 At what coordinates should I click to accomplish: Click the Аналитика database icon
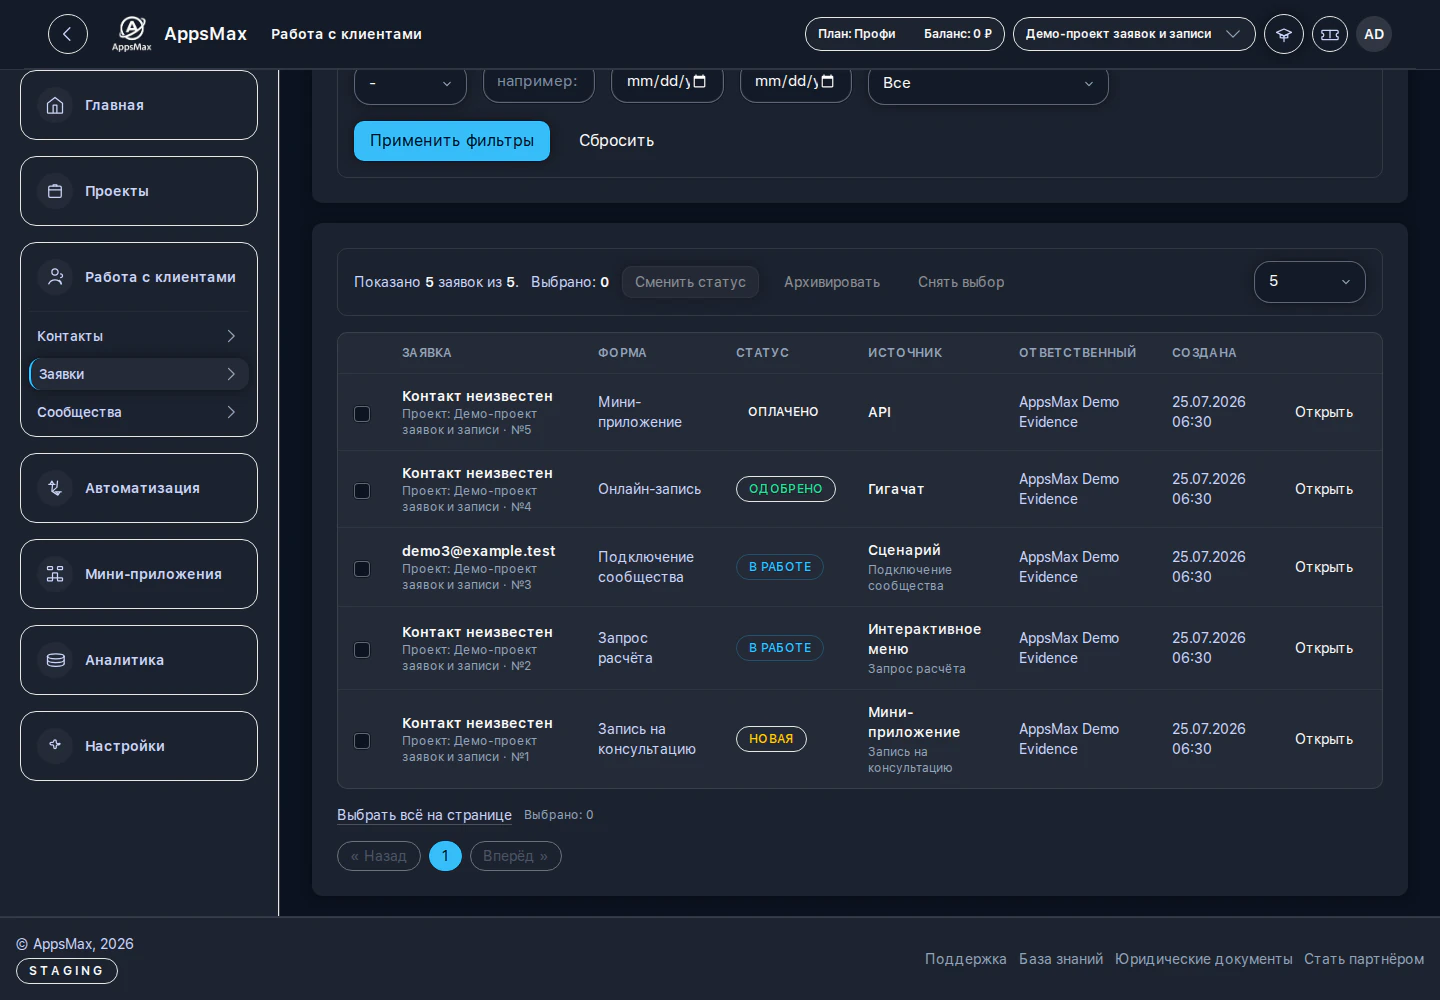[55, 660]
